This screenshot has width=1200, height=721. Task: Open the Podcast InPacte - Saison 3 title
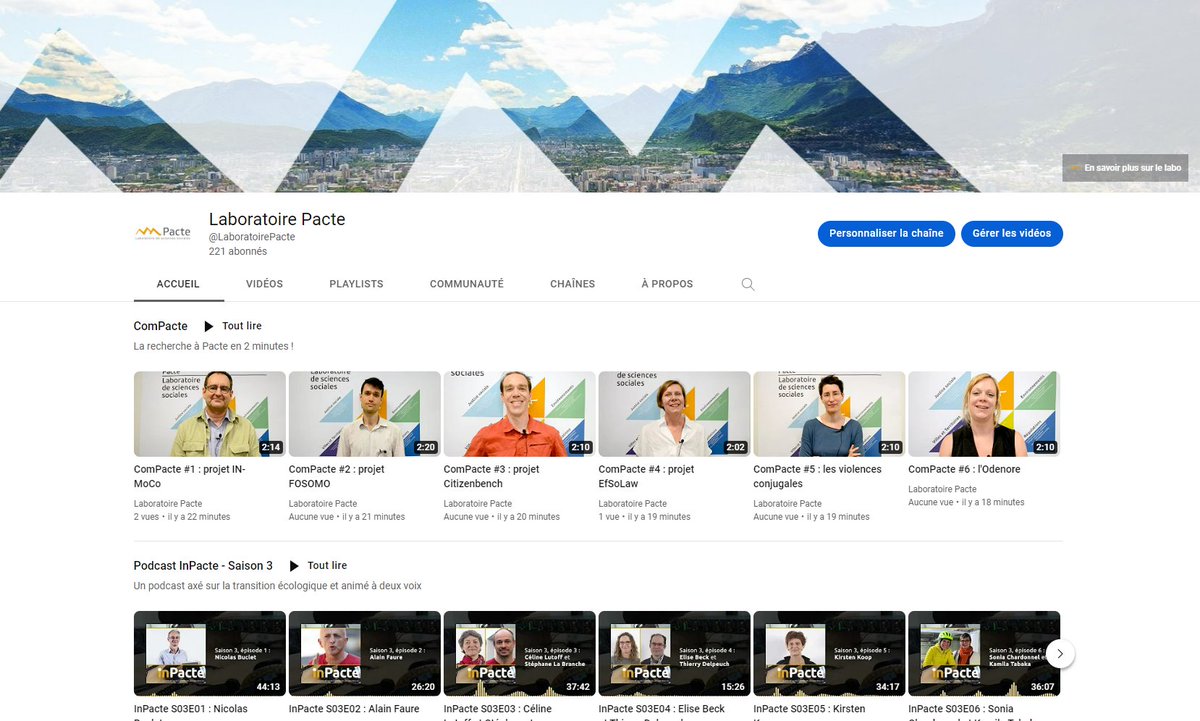tap(203, 566)
